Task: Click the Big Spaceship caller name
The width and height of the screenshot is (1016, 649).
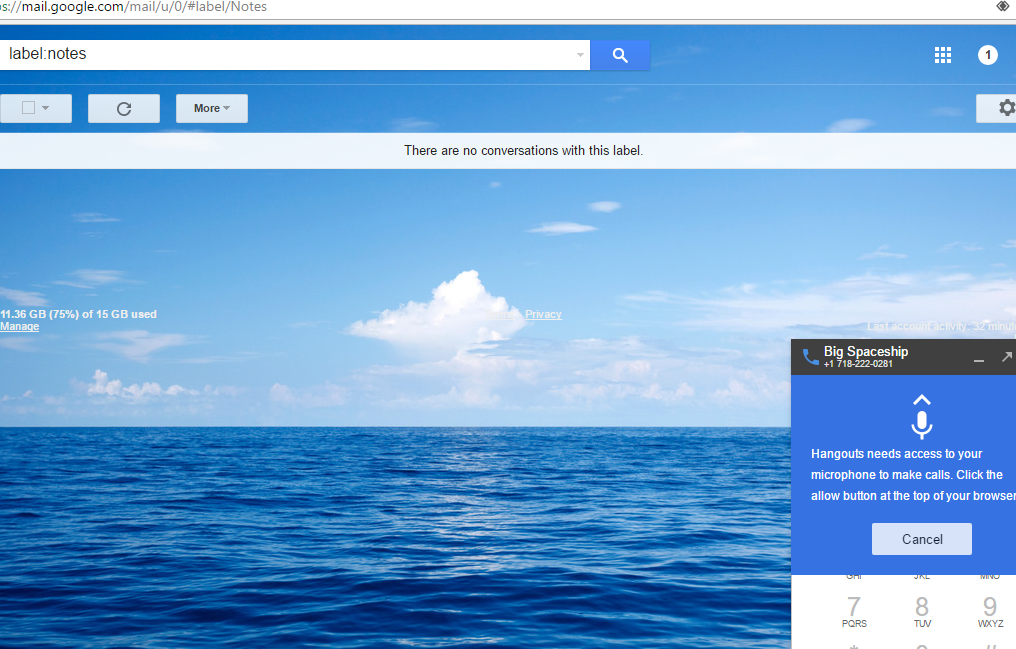Action: coord(866,351)
